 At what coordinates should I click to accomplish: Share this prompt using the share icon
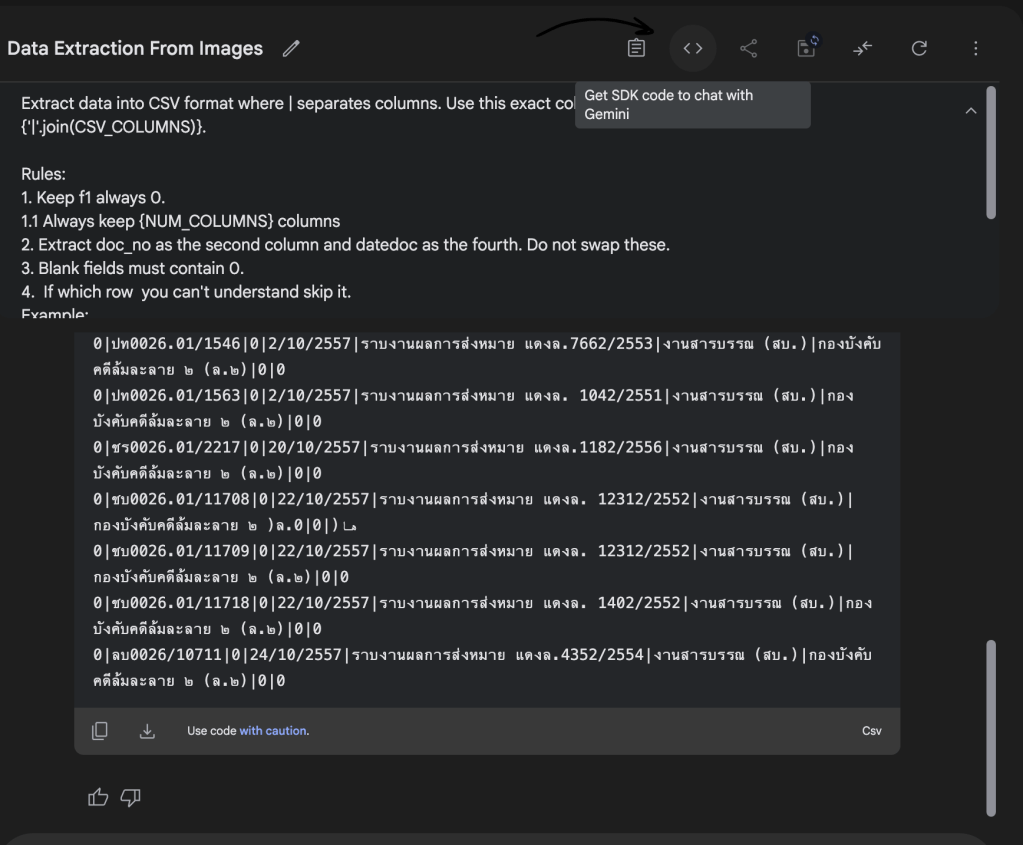[749, 48]
